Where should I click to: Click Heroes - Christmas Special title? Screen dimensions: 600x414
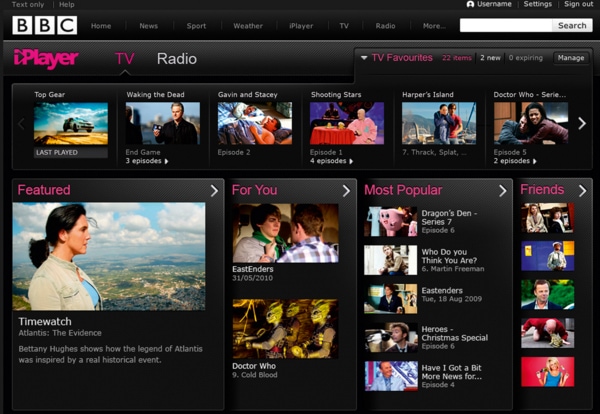point(455,333)
